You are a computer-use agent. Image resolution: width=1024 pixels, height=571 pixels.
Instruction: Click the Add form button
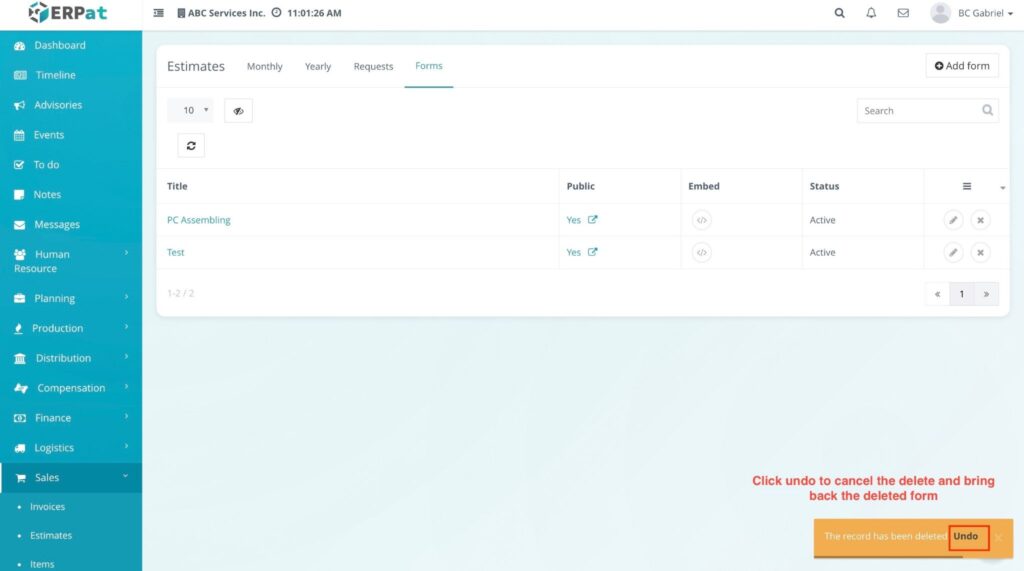(x=961, y=66)
